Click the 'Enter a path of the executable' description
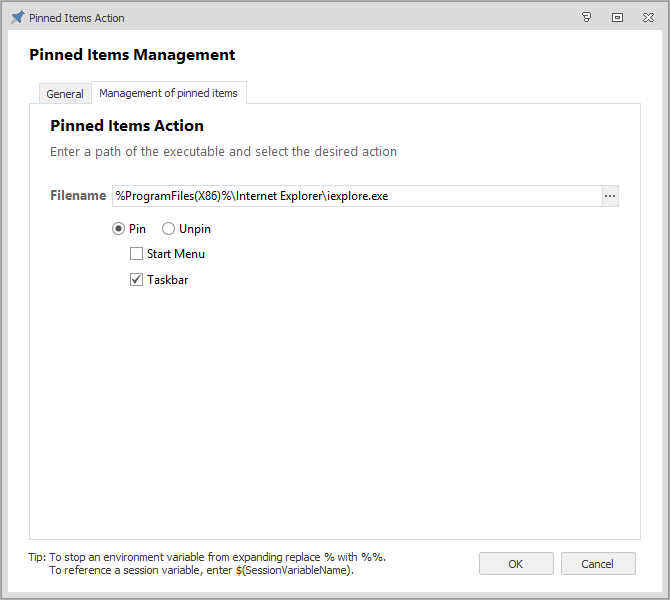The height and width of the screenshot is (600, 670). [x=223, y=152]
